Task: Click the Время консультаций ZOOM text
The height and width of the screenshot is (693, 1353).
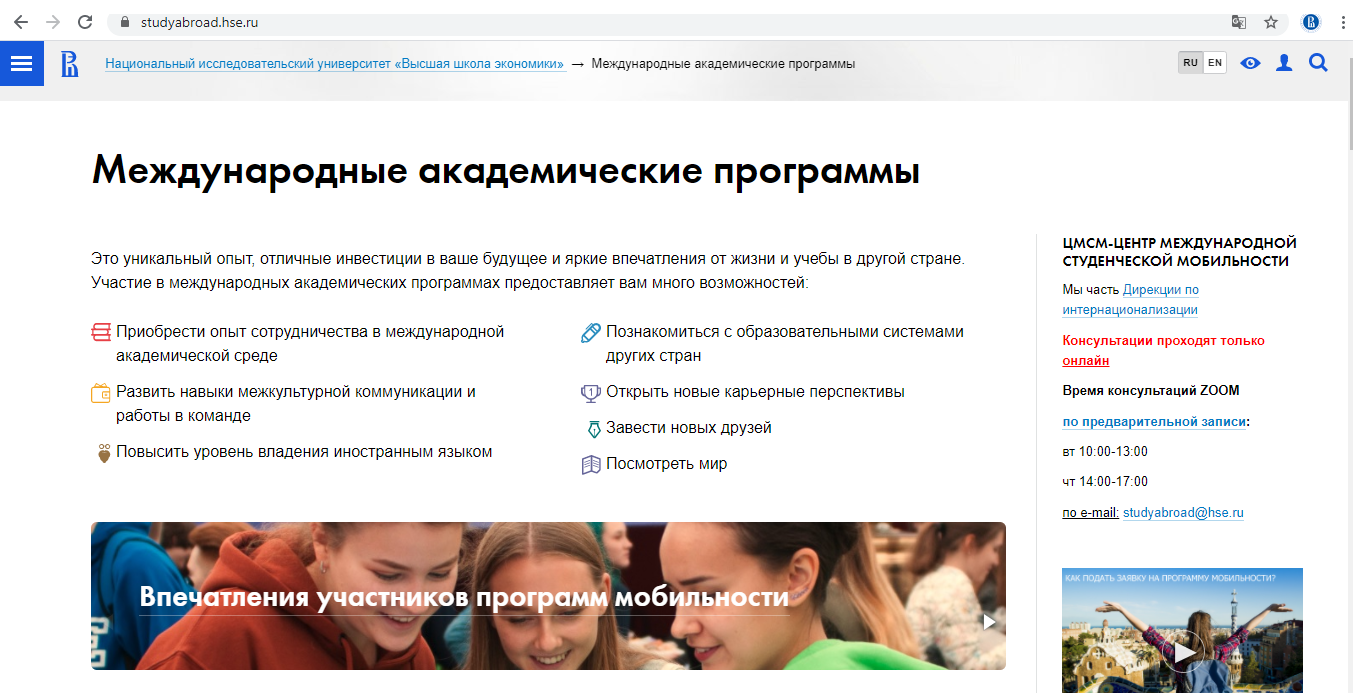Action: pos(1151,391)
